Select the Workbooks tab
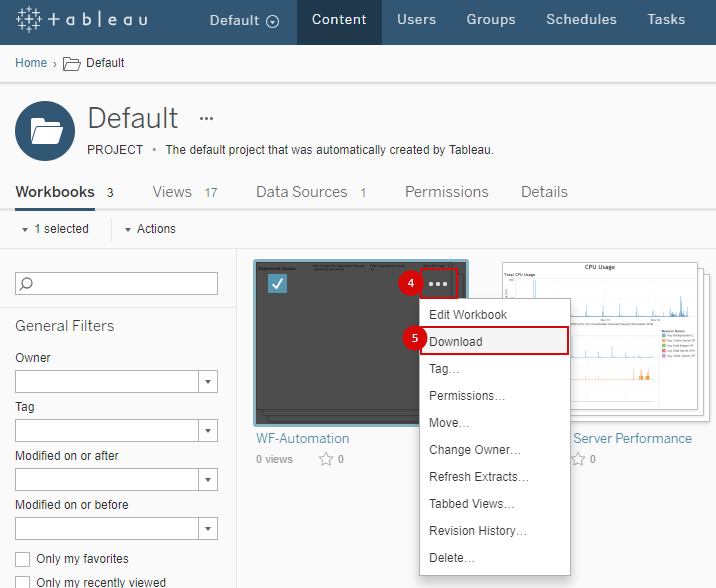The width and height of the screenshot is (716, 588). click(x=55, y=192)
